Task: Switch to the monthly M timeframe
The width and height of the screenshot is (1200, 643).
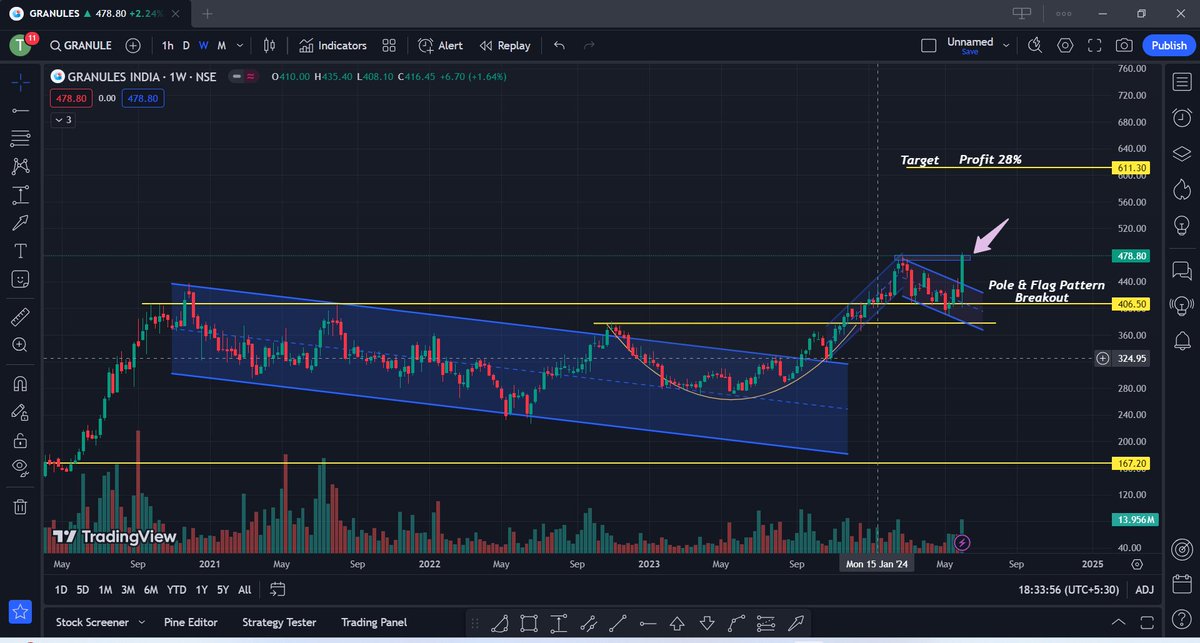Action: [221, 46]
